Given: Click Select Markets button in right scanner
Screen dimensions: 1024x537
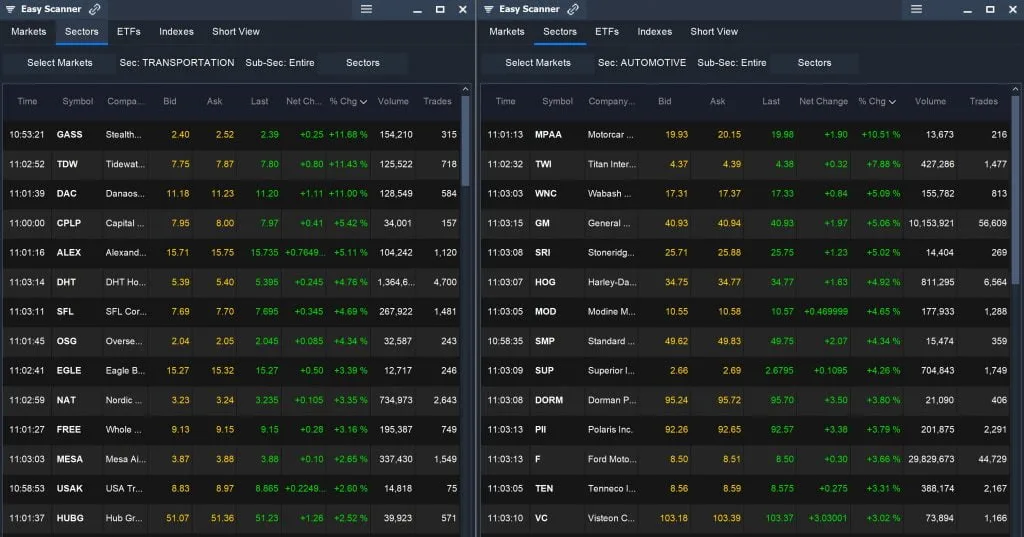Looking at the screenshot, I should (x=537, y=63).
